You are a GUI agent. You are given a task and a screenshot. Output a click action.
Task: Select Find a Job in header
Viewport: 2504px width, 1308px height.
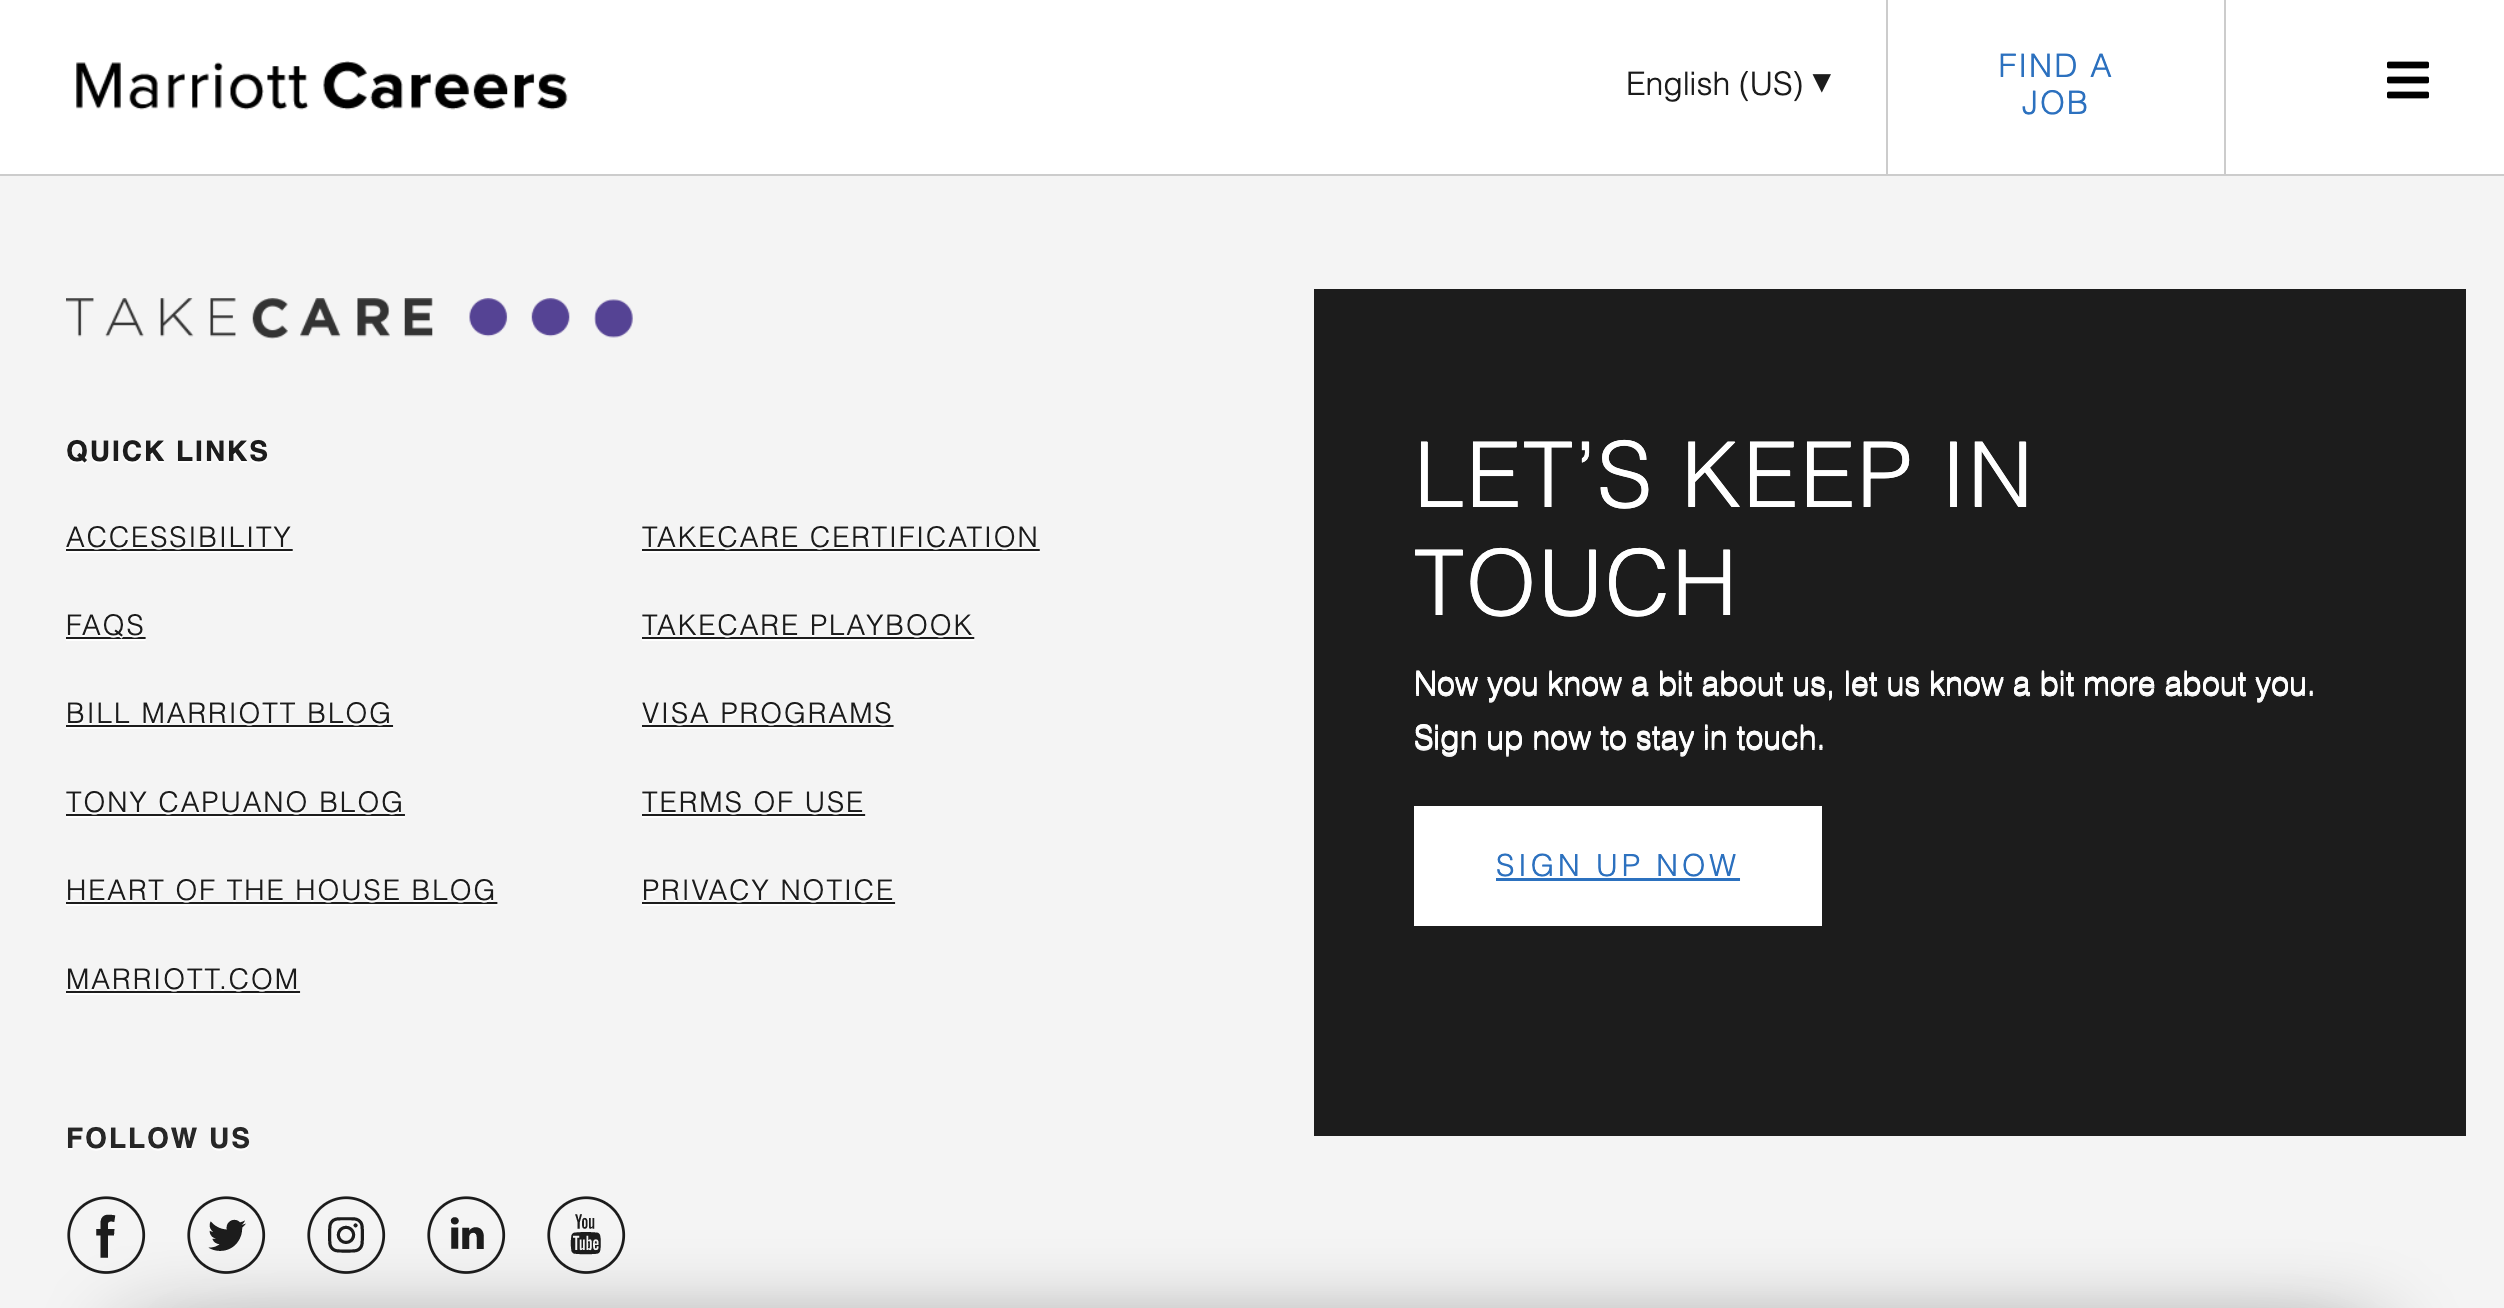2054,85
